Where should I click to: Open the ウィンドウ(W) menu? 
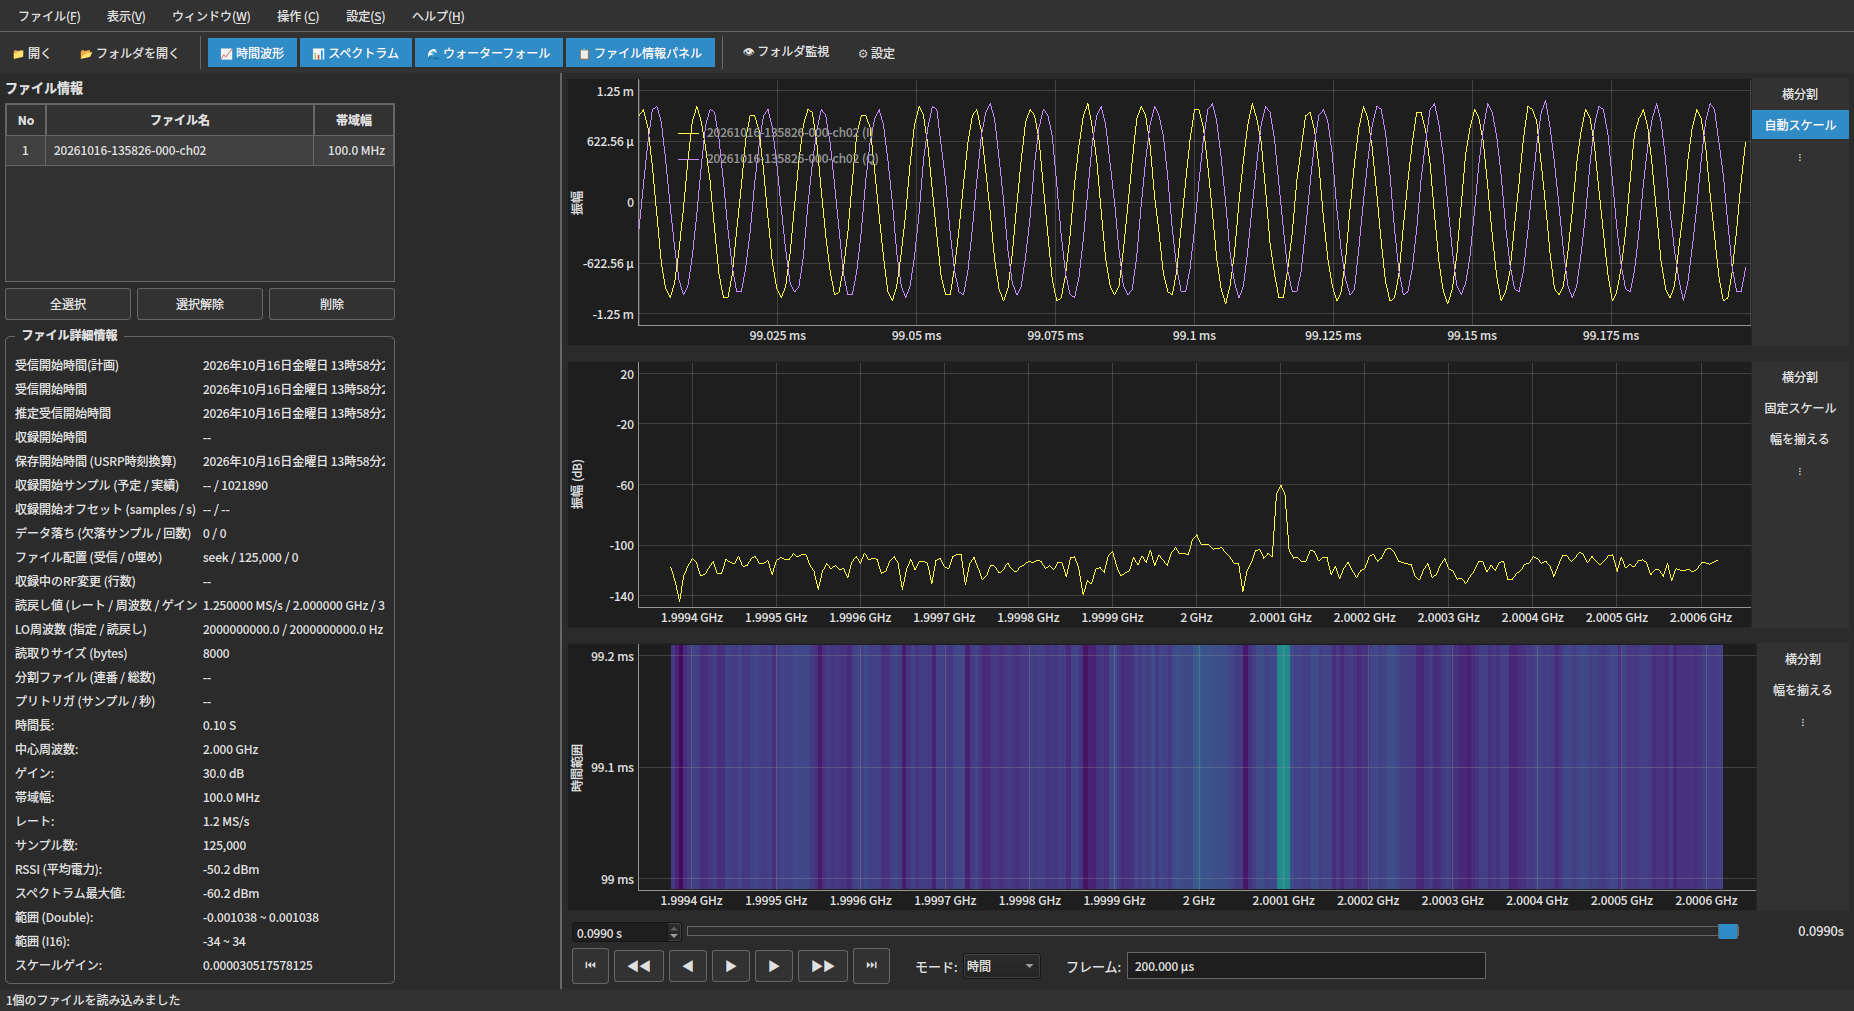211,16
